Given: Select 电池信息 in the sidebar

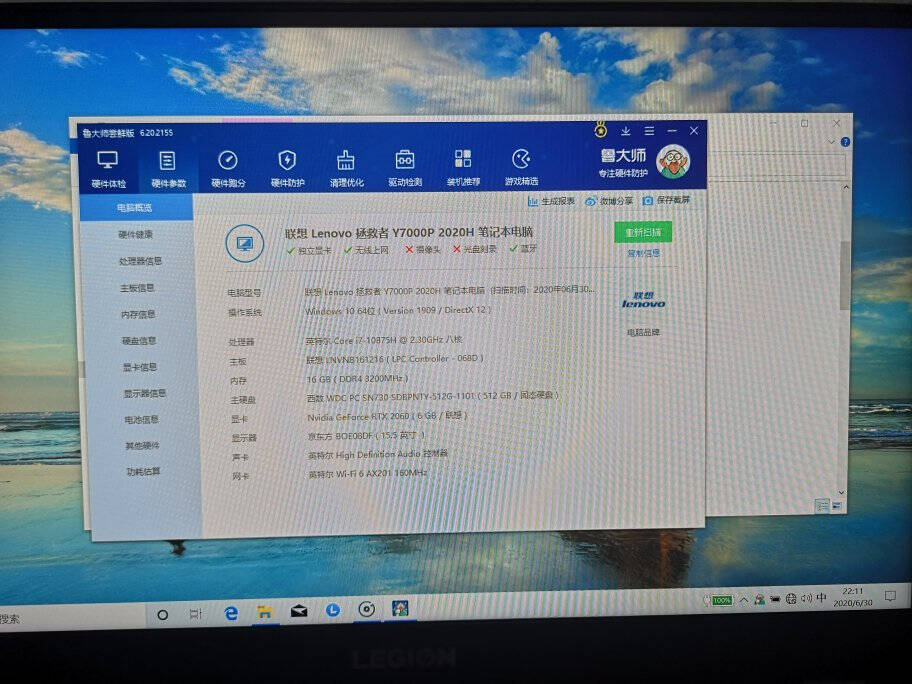Looking at the screenshot, I should 141,420.
